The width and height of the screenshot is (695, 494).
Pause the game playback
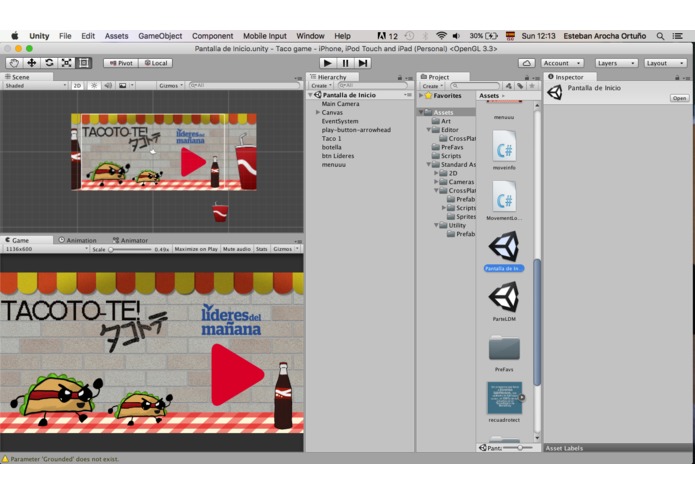(x=345, y=63)
